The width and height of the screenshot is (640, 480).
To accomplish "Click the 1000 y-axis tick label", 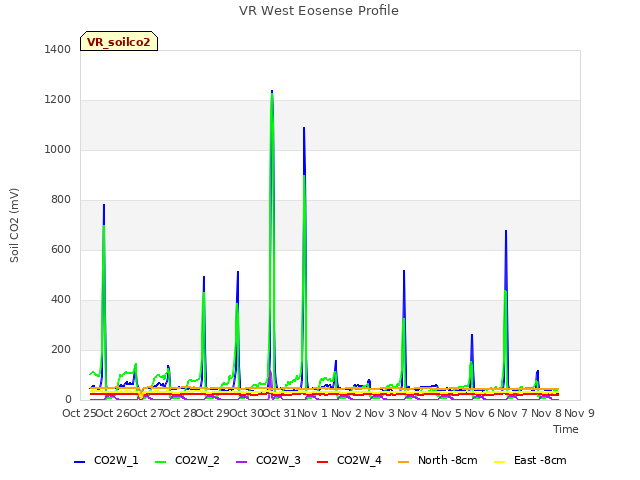I will pos(58,149).
